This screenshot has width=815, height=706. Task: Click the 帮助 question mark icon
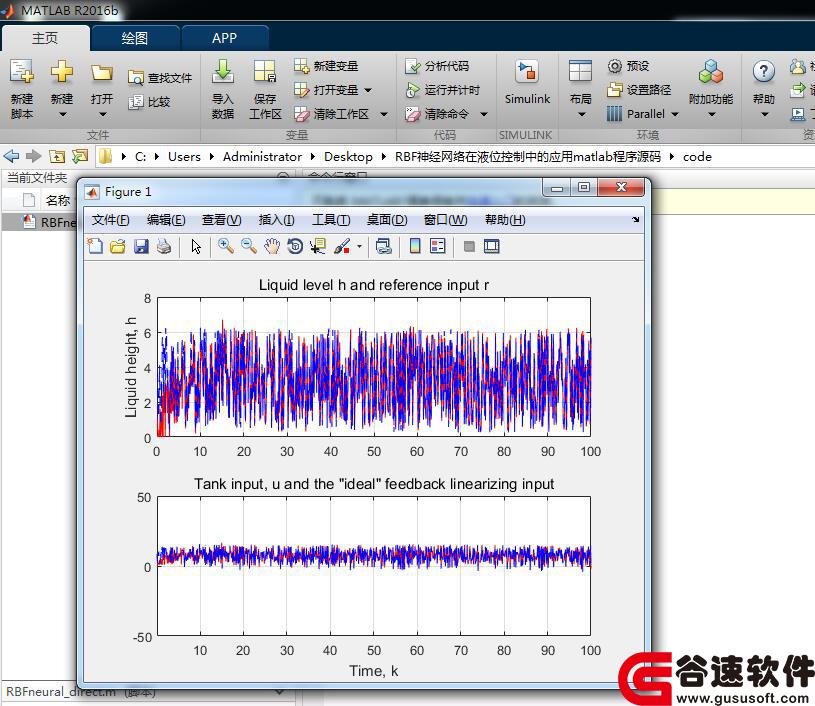[x=764, y=72]
